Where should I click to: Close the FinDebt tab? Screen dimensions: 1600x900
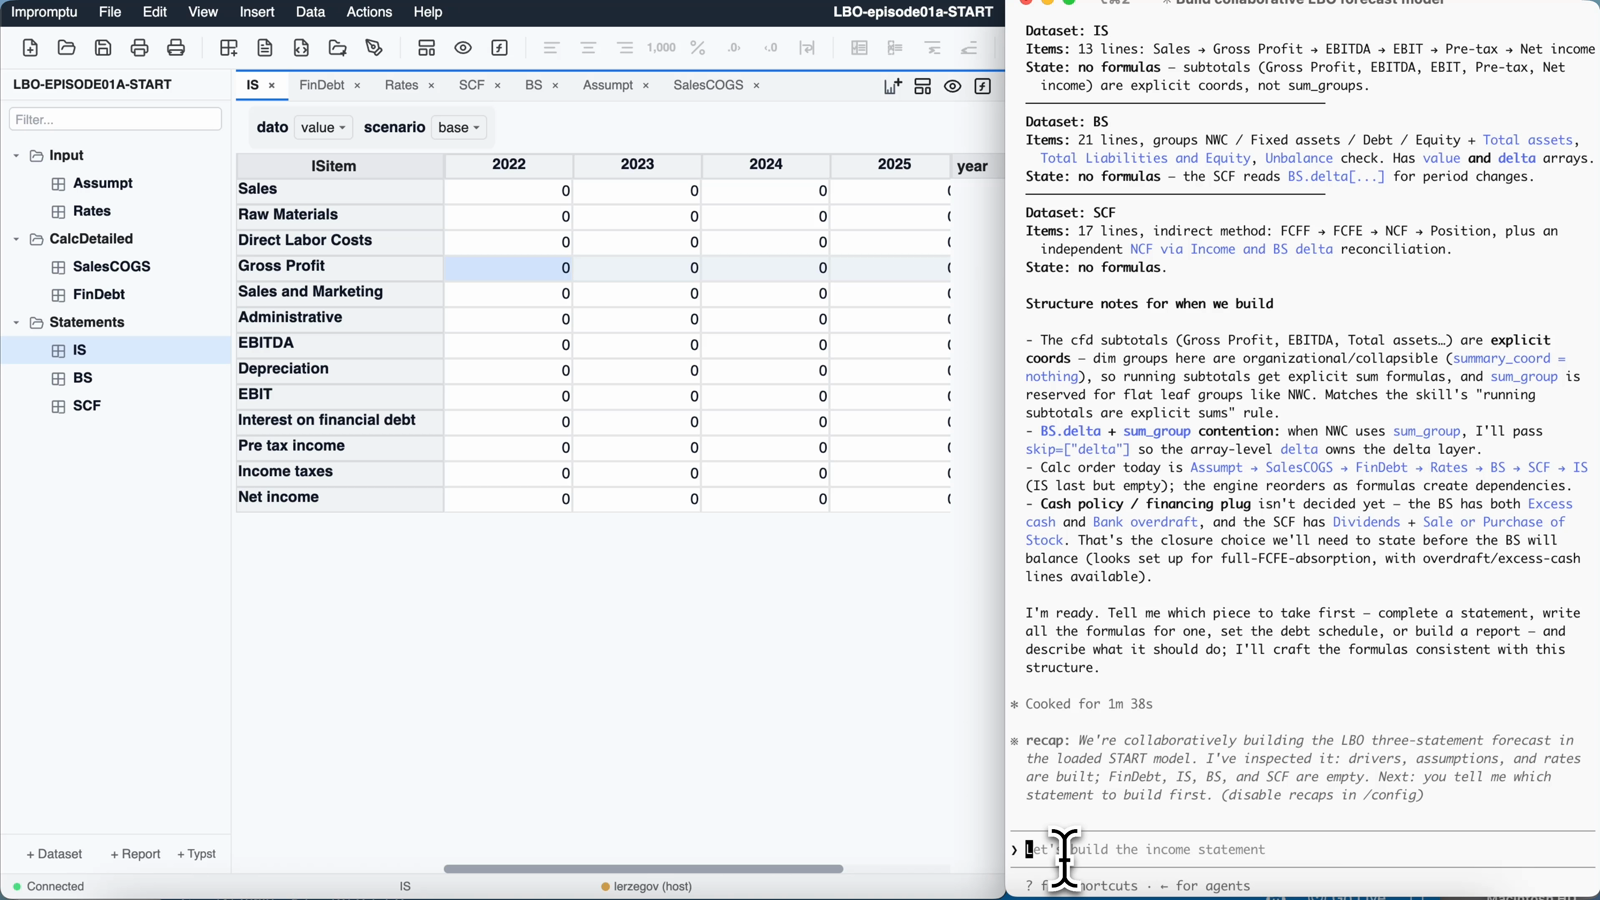(357, 86)
